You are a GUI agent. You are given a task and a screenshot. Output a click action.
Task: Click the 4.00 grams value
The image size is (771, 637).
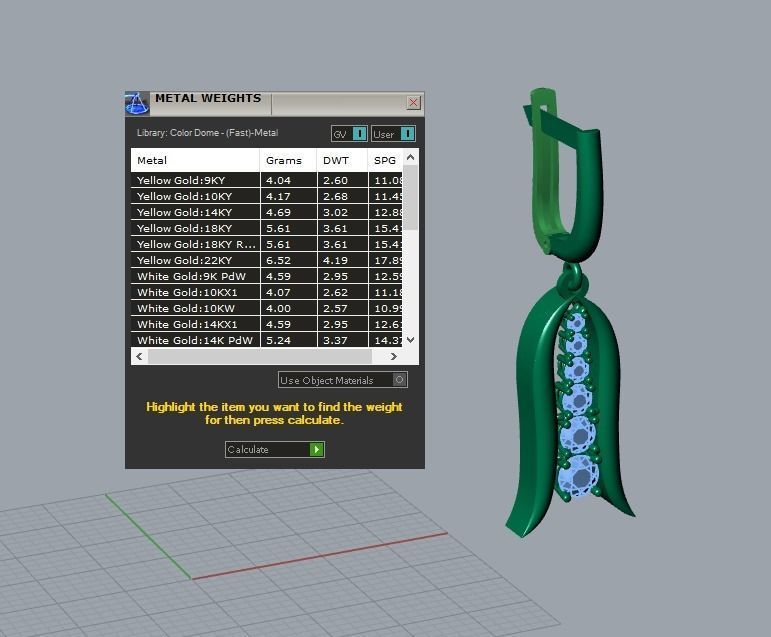[278, 308]
